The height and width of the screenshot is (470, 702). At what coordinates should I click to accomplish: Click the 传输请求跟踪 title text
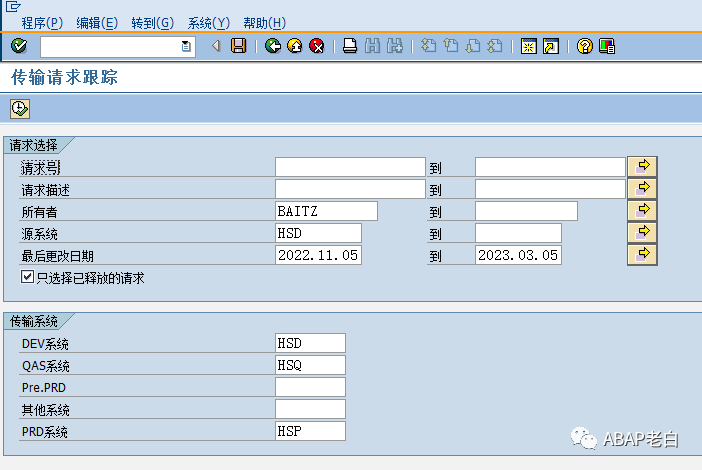(x=64, y=77)
